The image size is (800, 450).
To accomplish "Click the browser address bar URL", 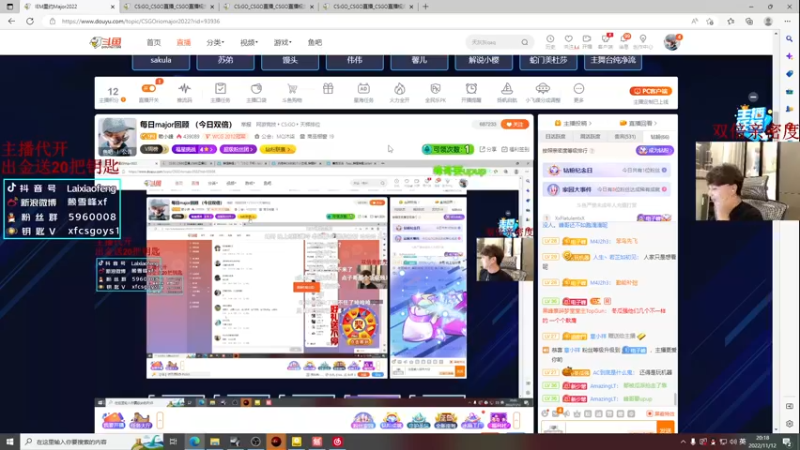I will pyautogui.click(x=141, y=21).
